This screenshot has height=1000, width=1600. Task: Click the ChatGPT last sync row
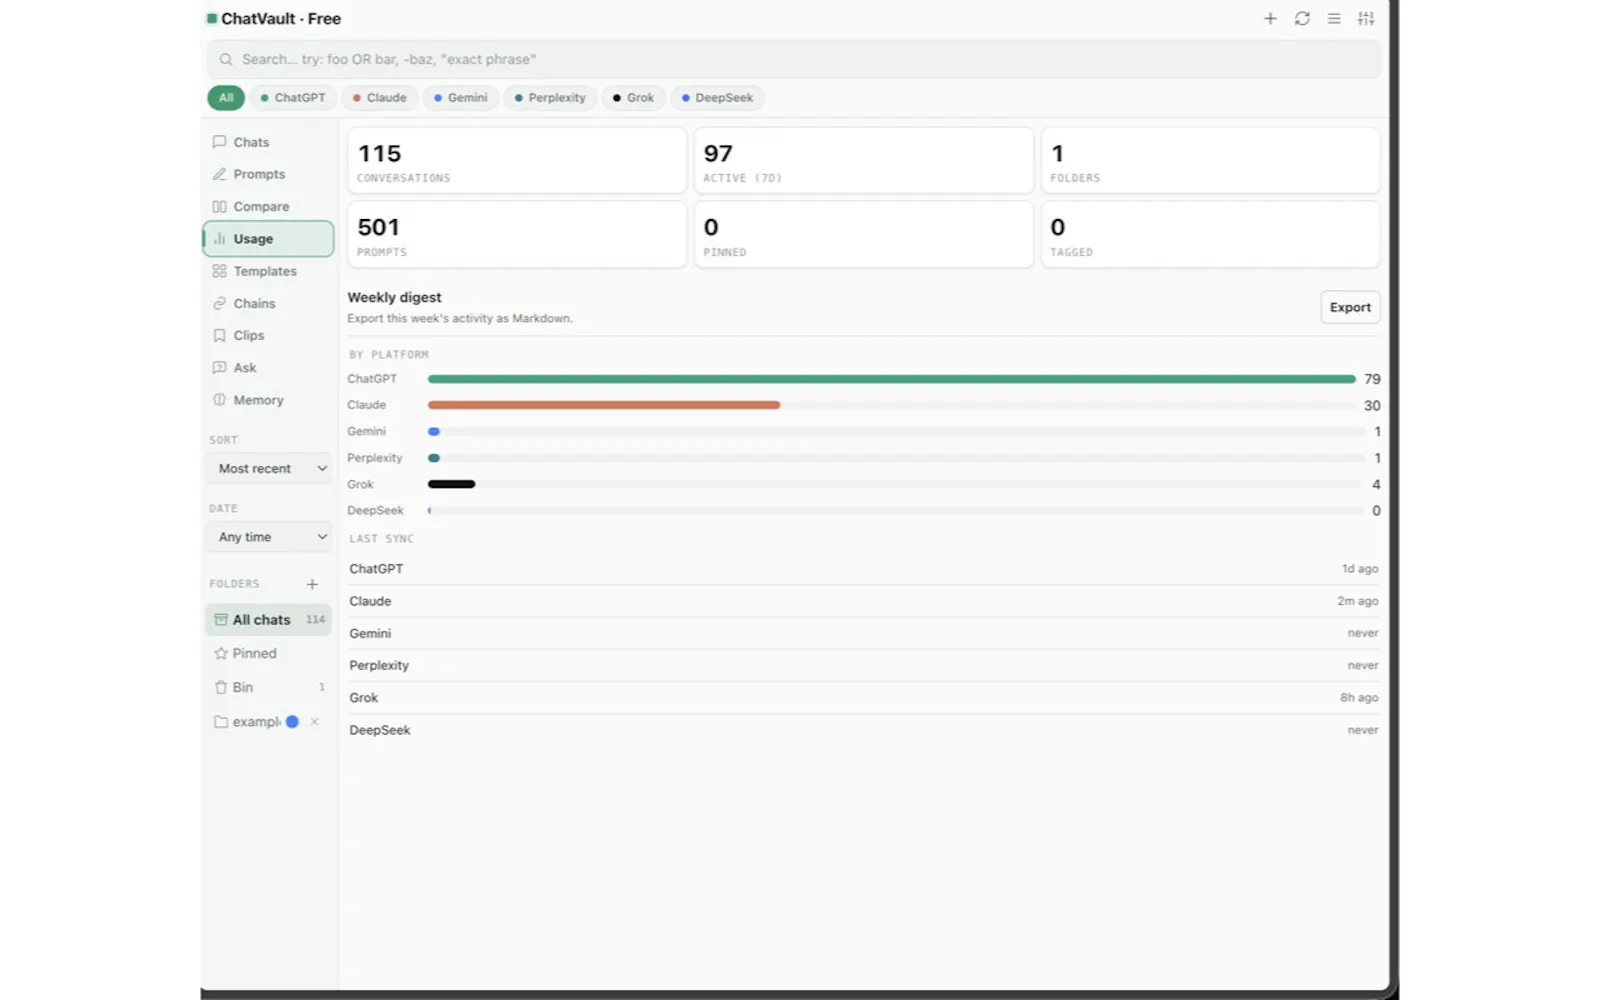[864, 569]
